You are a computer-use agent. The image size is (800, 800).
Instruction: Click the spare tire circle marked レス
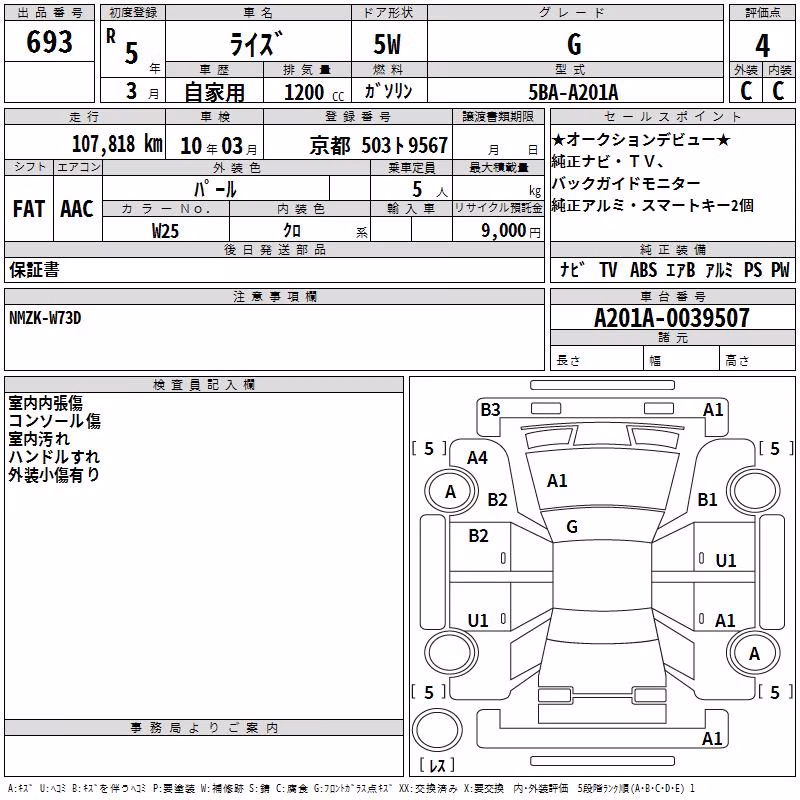pos(437,729)
